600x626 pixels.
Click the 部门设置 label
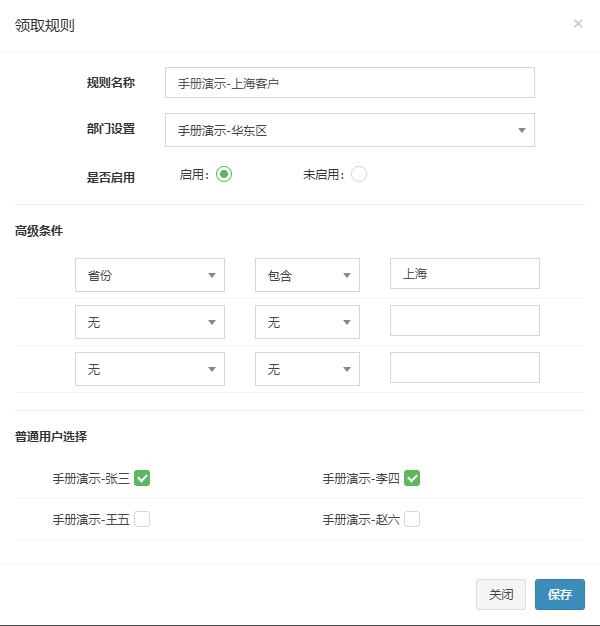point(111,129)
